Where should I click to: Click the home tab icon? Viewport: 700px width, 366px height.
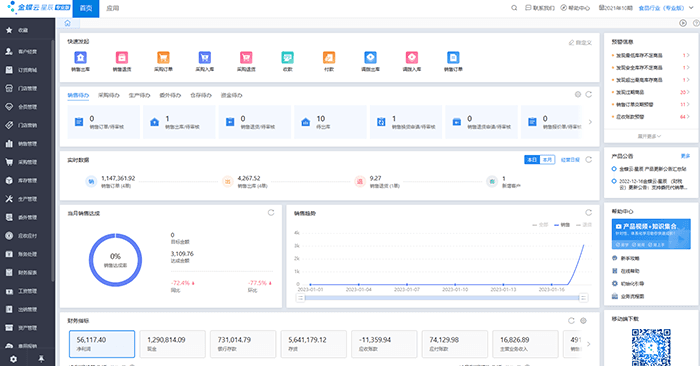point(67,23)
